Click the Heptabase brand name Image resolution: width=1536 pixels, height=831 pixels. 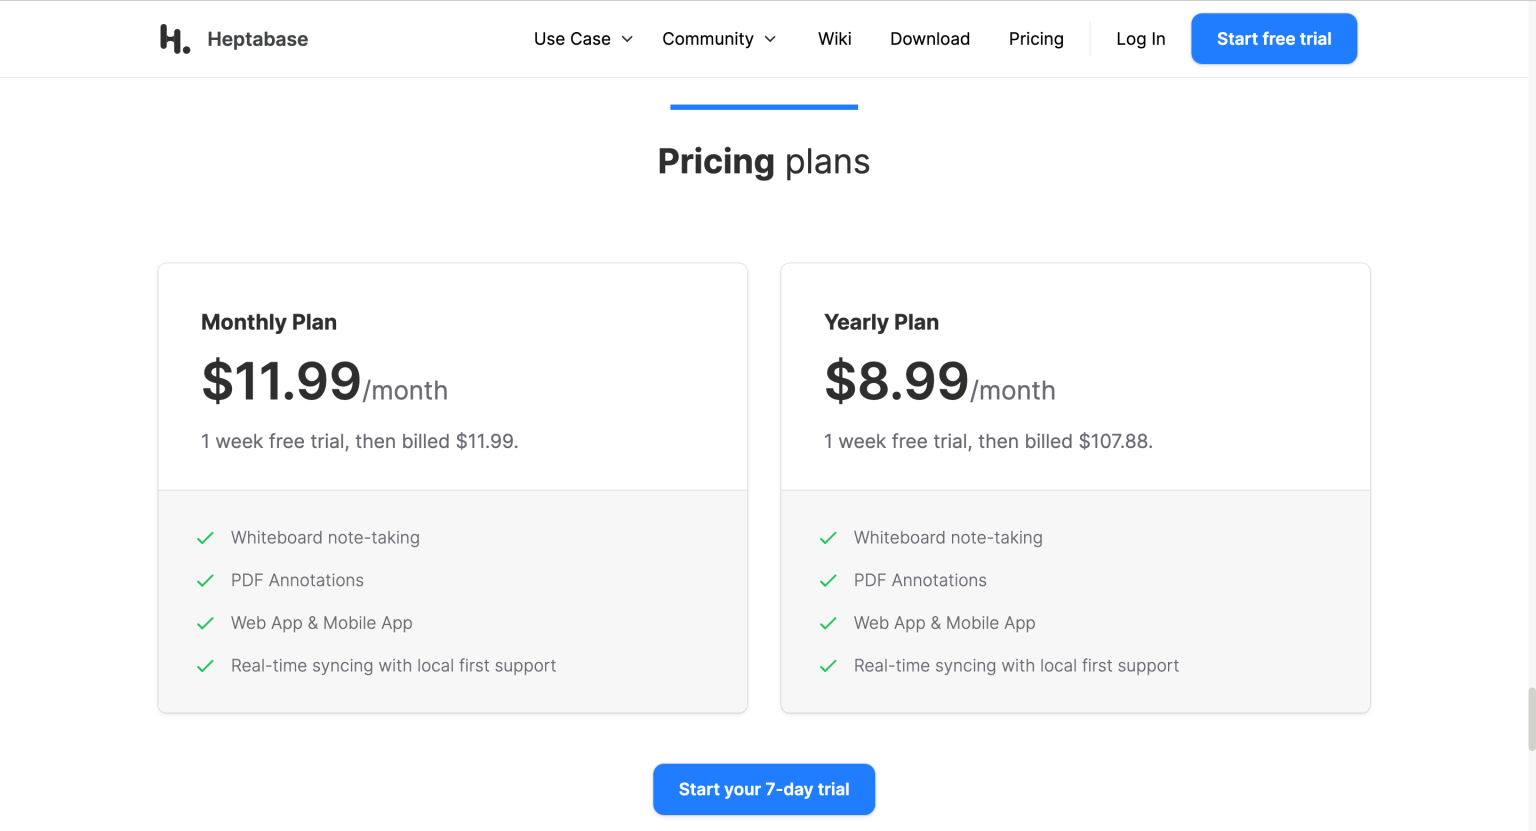(x=258, y=39)
